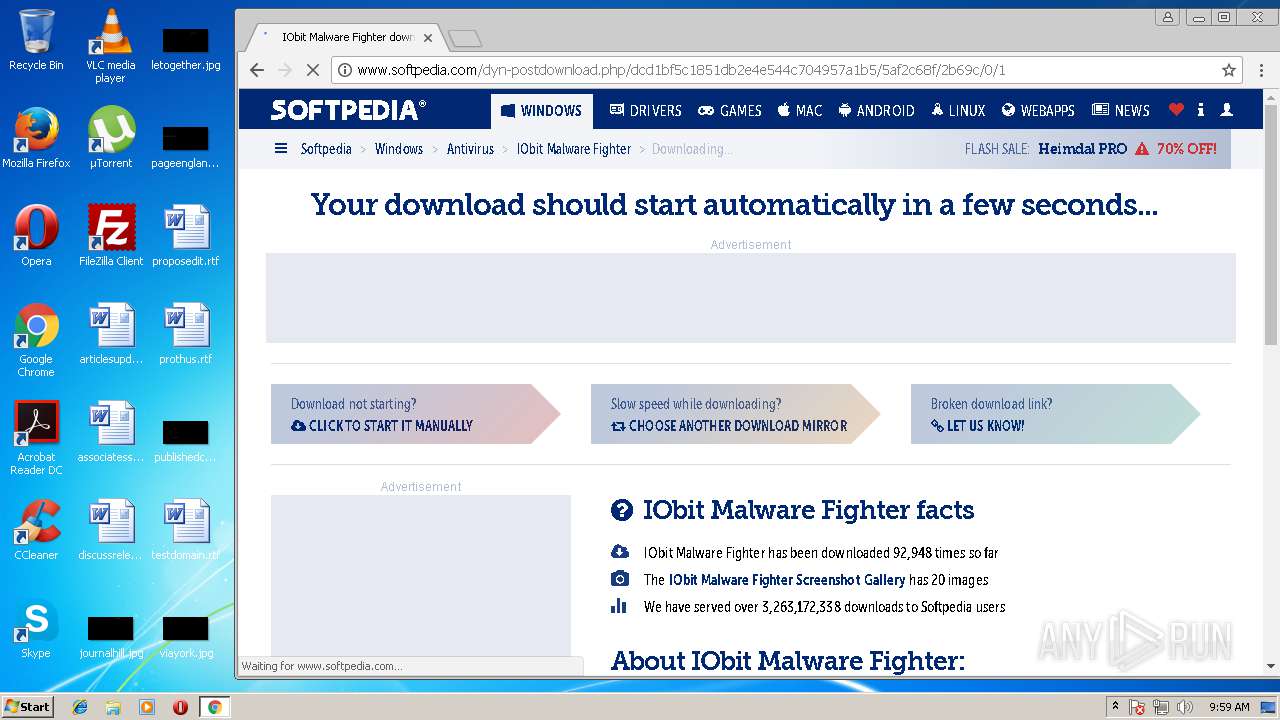Select the CCleaner desktop icon

click(x=36, y=530)
